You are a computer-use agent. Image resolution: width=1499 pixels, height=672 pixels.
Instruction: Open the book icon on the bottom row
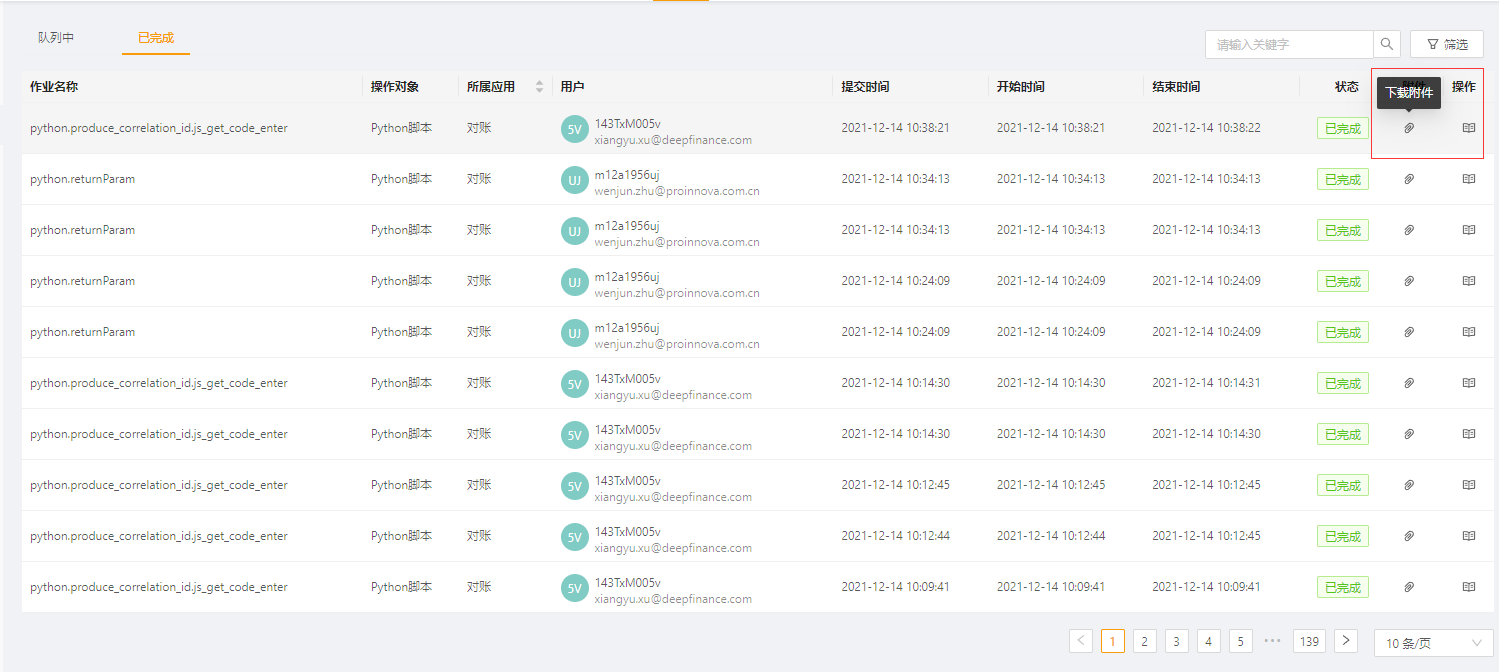point(1468,587)
